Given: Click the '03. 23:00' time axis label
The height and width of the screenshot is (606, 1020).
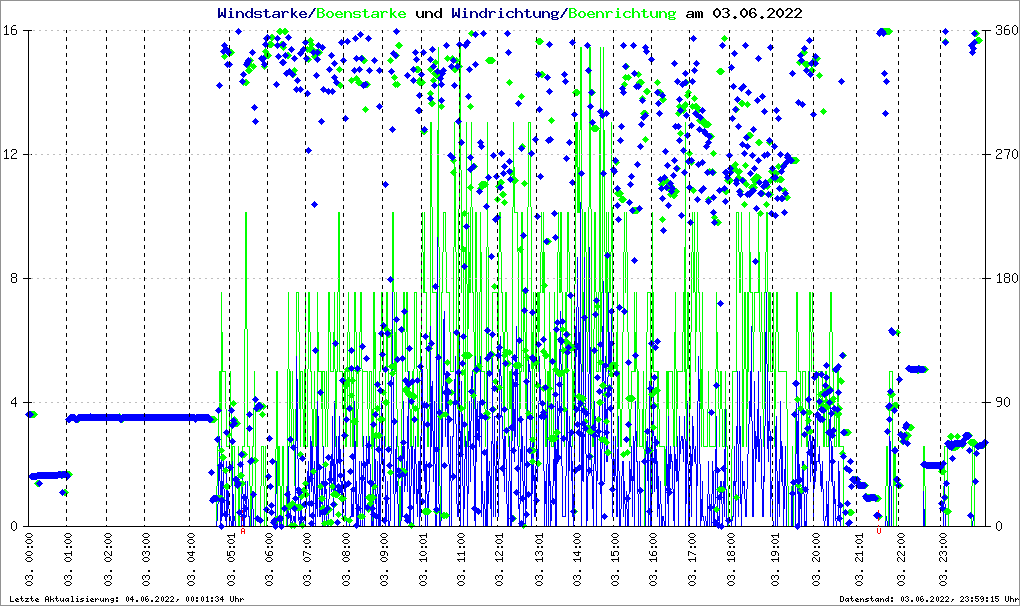Looking at the screenshot, I should tap(943, 559).
